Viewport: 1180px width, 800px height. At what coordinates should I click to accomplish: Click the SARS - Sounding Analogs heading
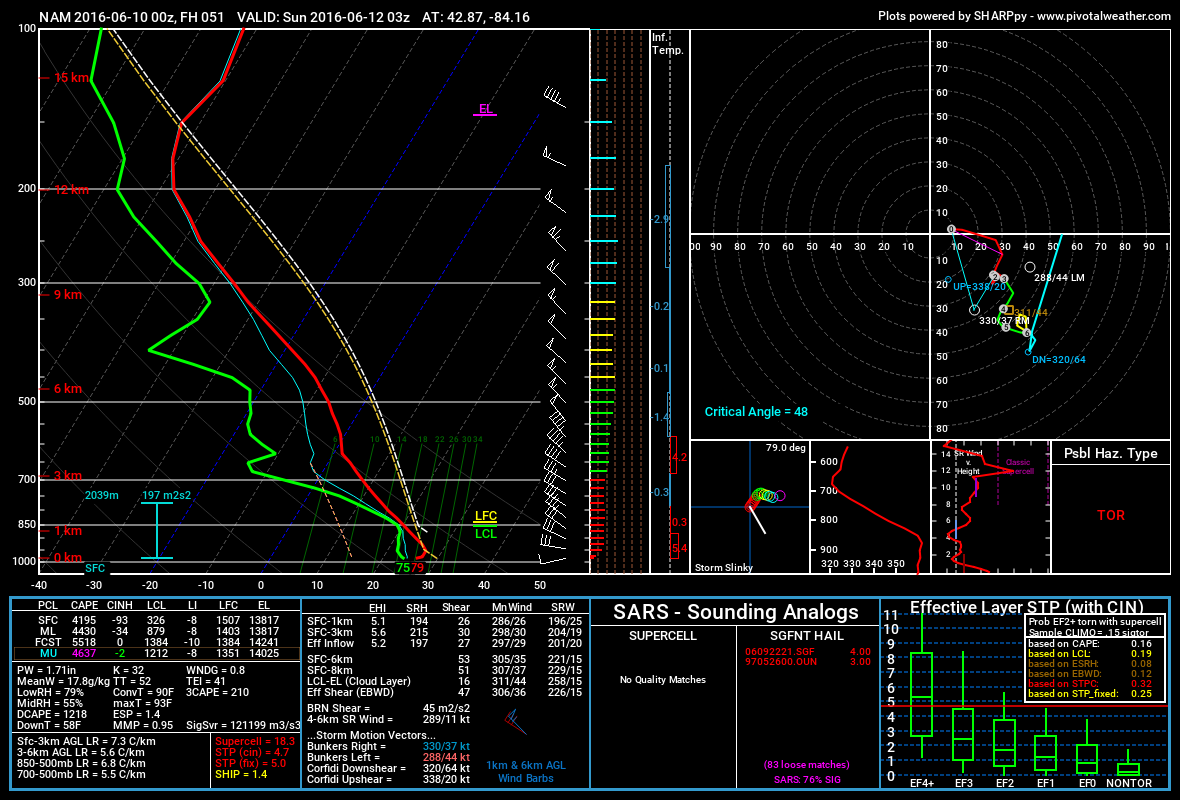click(x=735, y=612)
